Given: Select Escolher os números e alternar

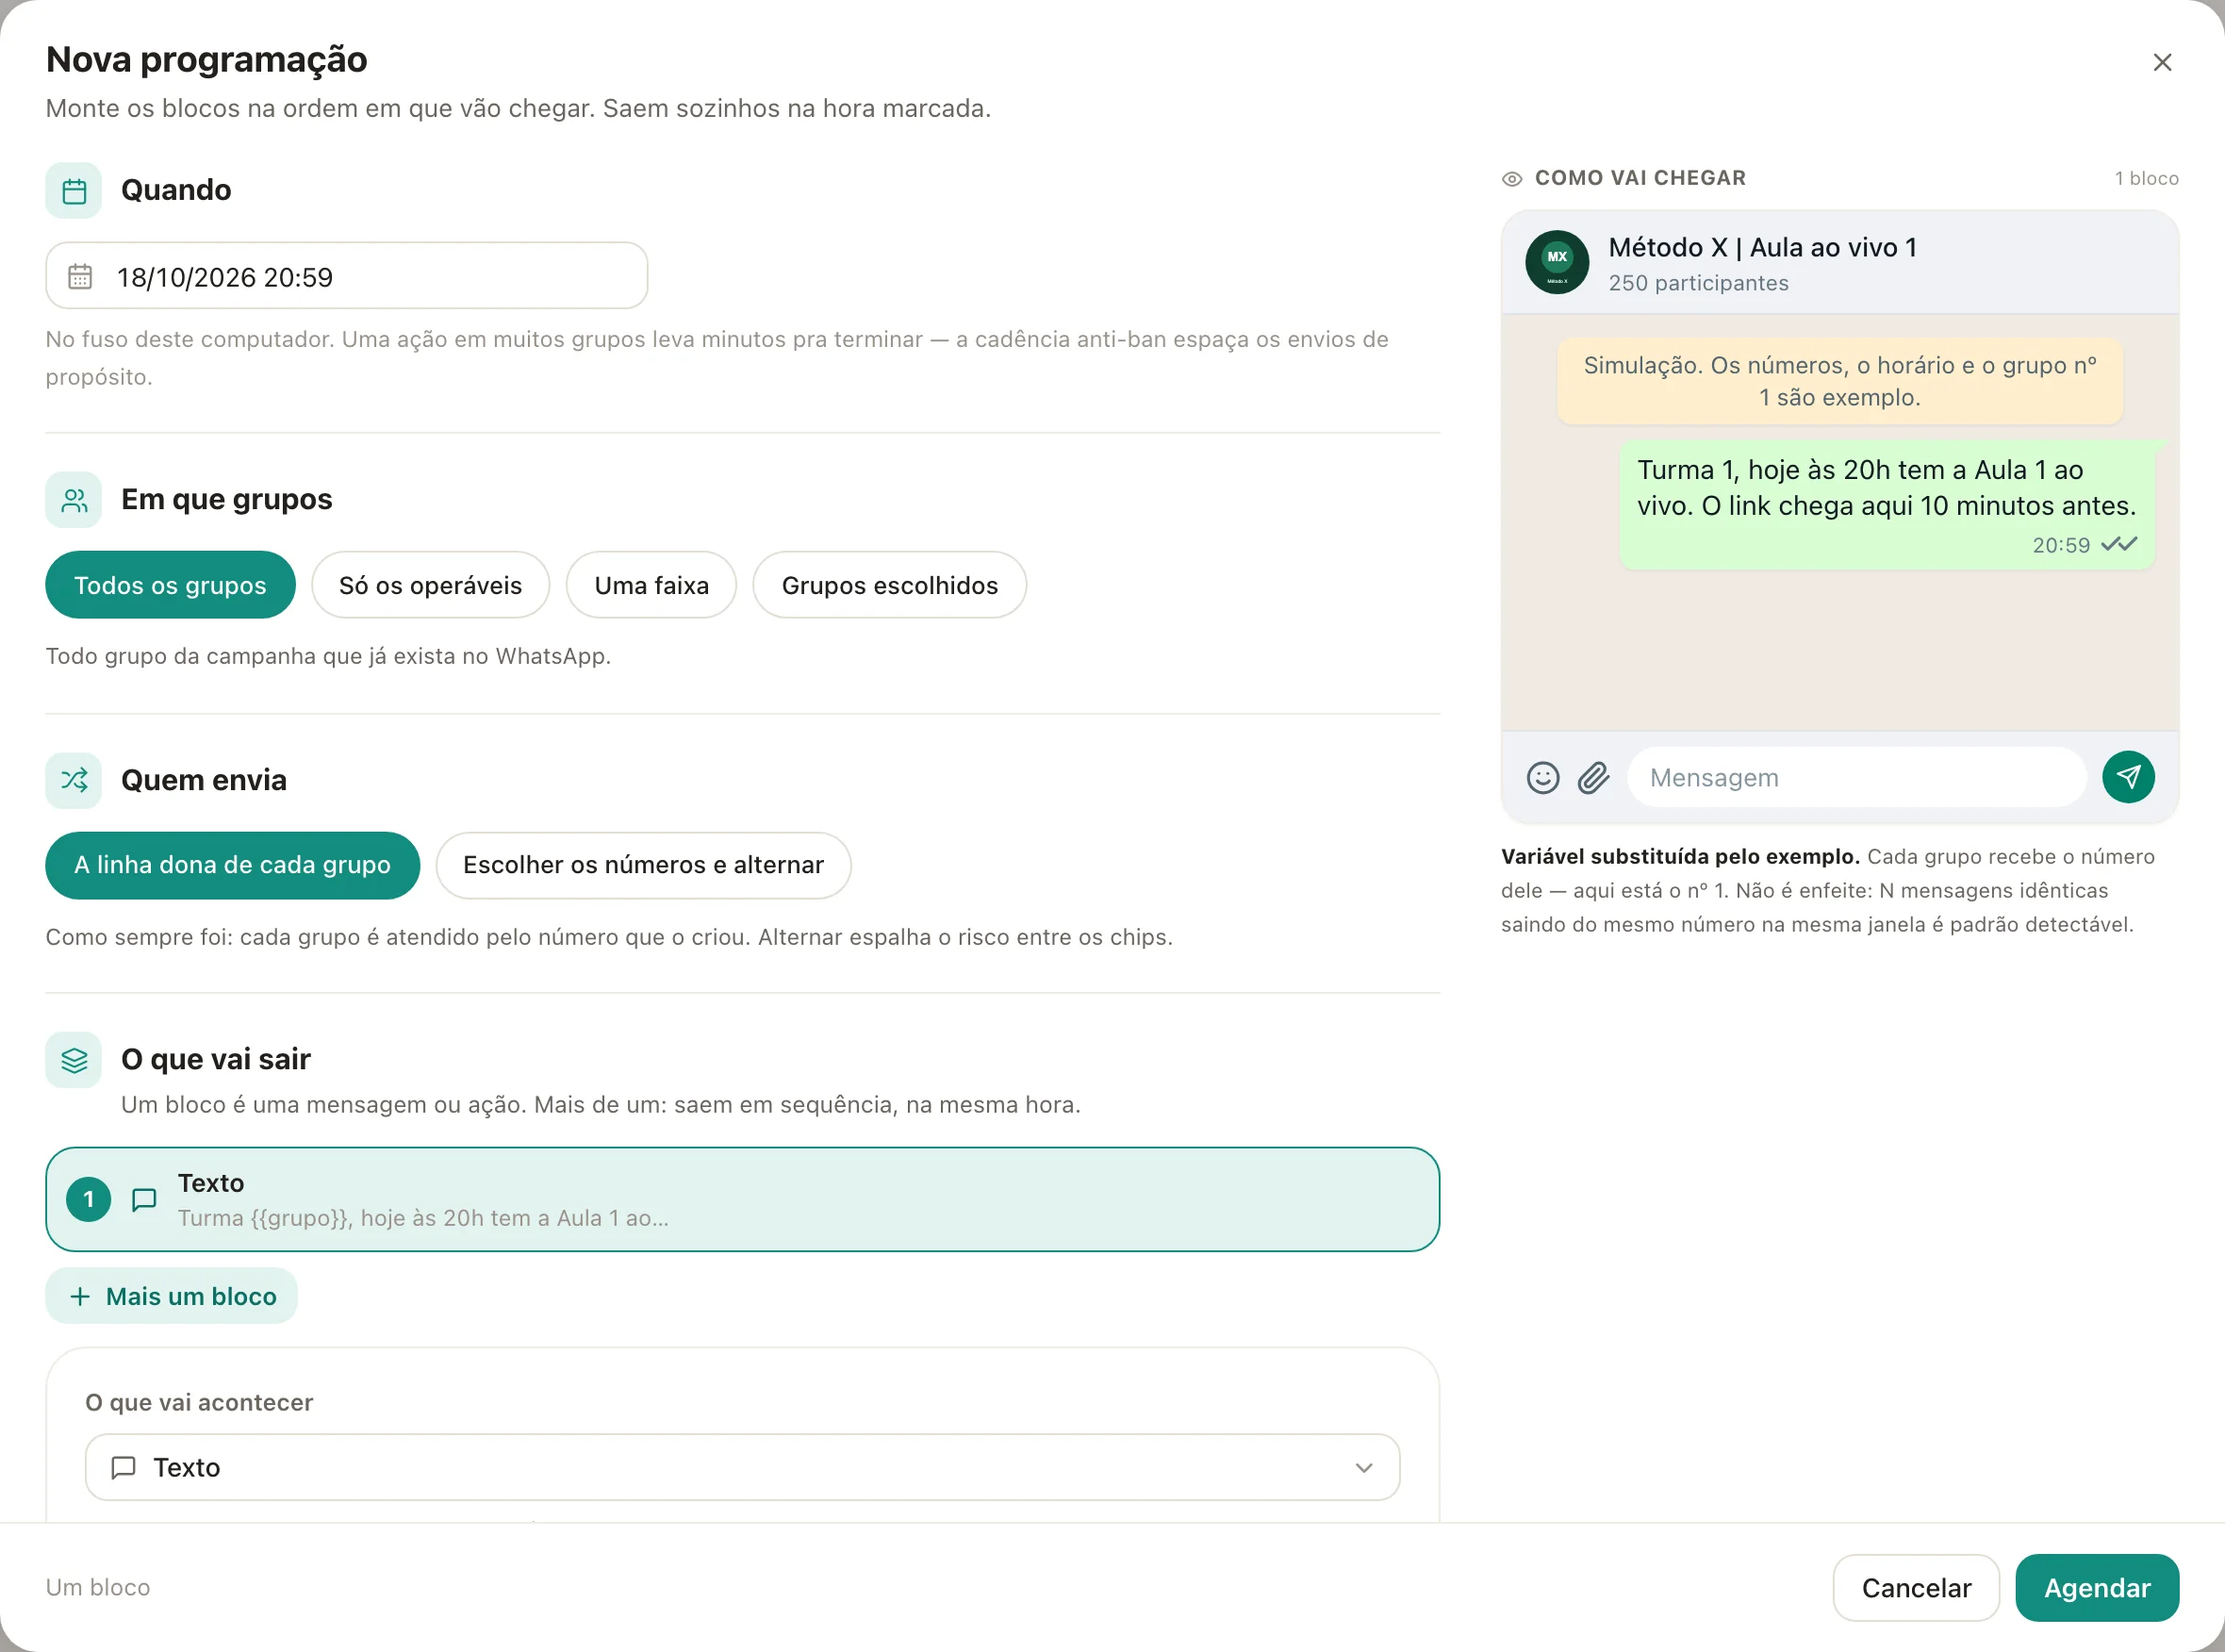Looking at the screenshot, I should click(x=643, y=865).
